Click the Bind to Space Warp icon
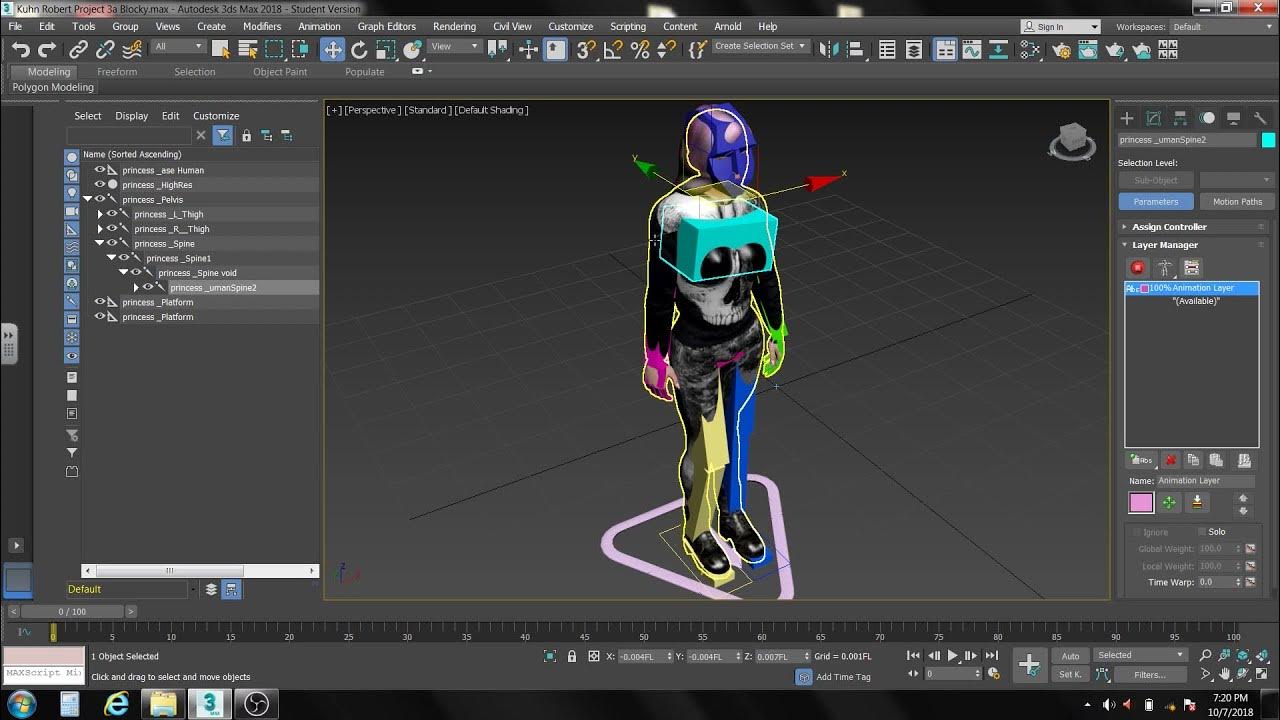 click(x=131, y=49)
